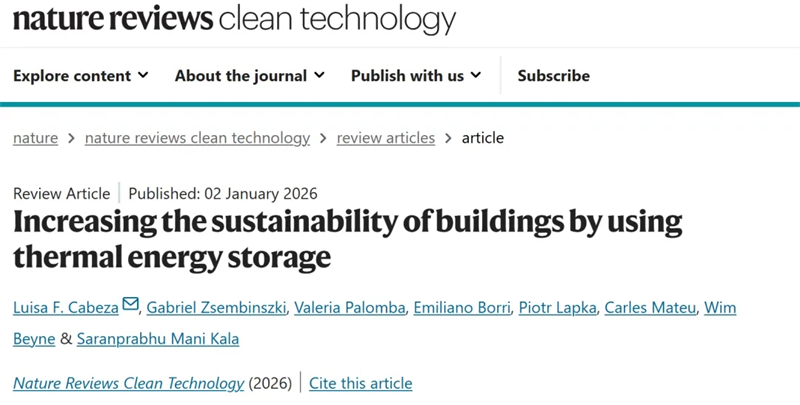The width and height of the screenshot is (800, 405).
Task: Click author Piotr Lapka's name
Action: tap(555, 307)
